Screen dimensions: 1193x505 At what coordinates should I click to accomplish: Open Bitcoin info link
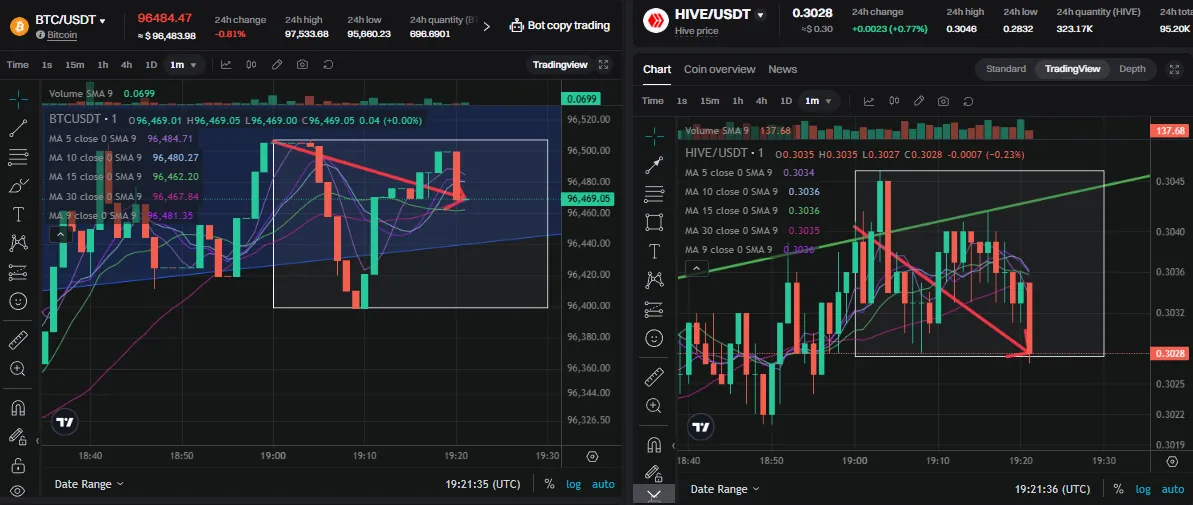56,35
